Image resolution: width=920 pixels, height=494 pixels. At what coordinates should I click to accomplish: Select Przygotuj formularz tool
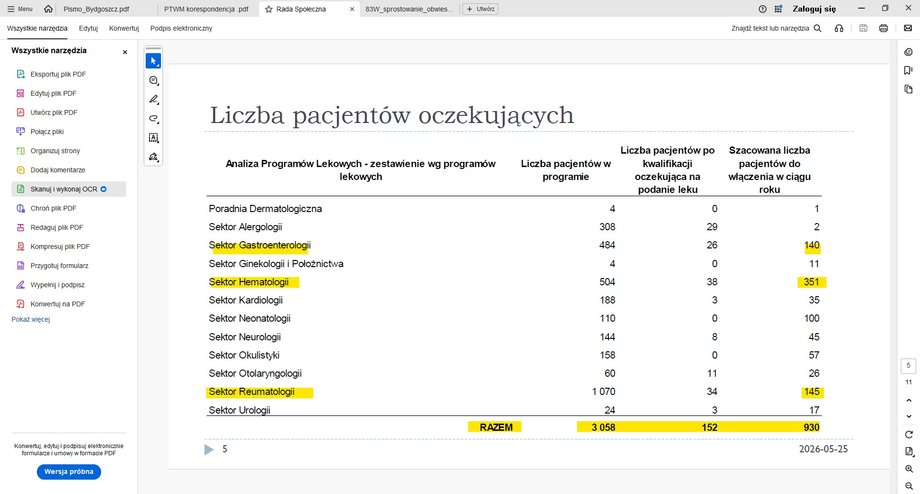(x=69, y=266)
